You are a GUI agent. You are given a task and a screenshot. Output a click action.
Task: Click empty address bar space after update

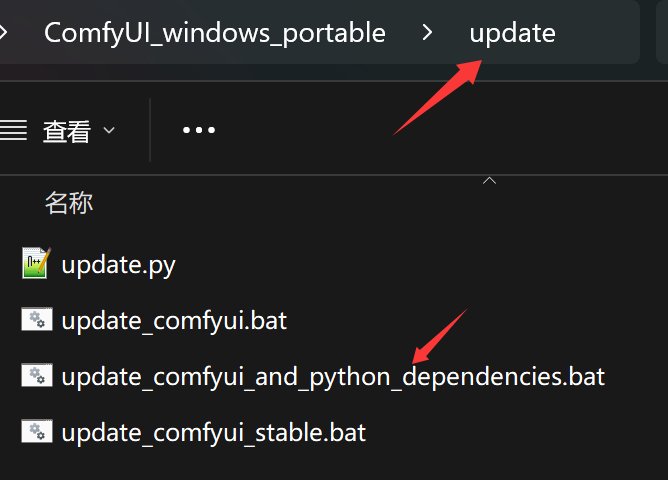(x=600, y=32)
